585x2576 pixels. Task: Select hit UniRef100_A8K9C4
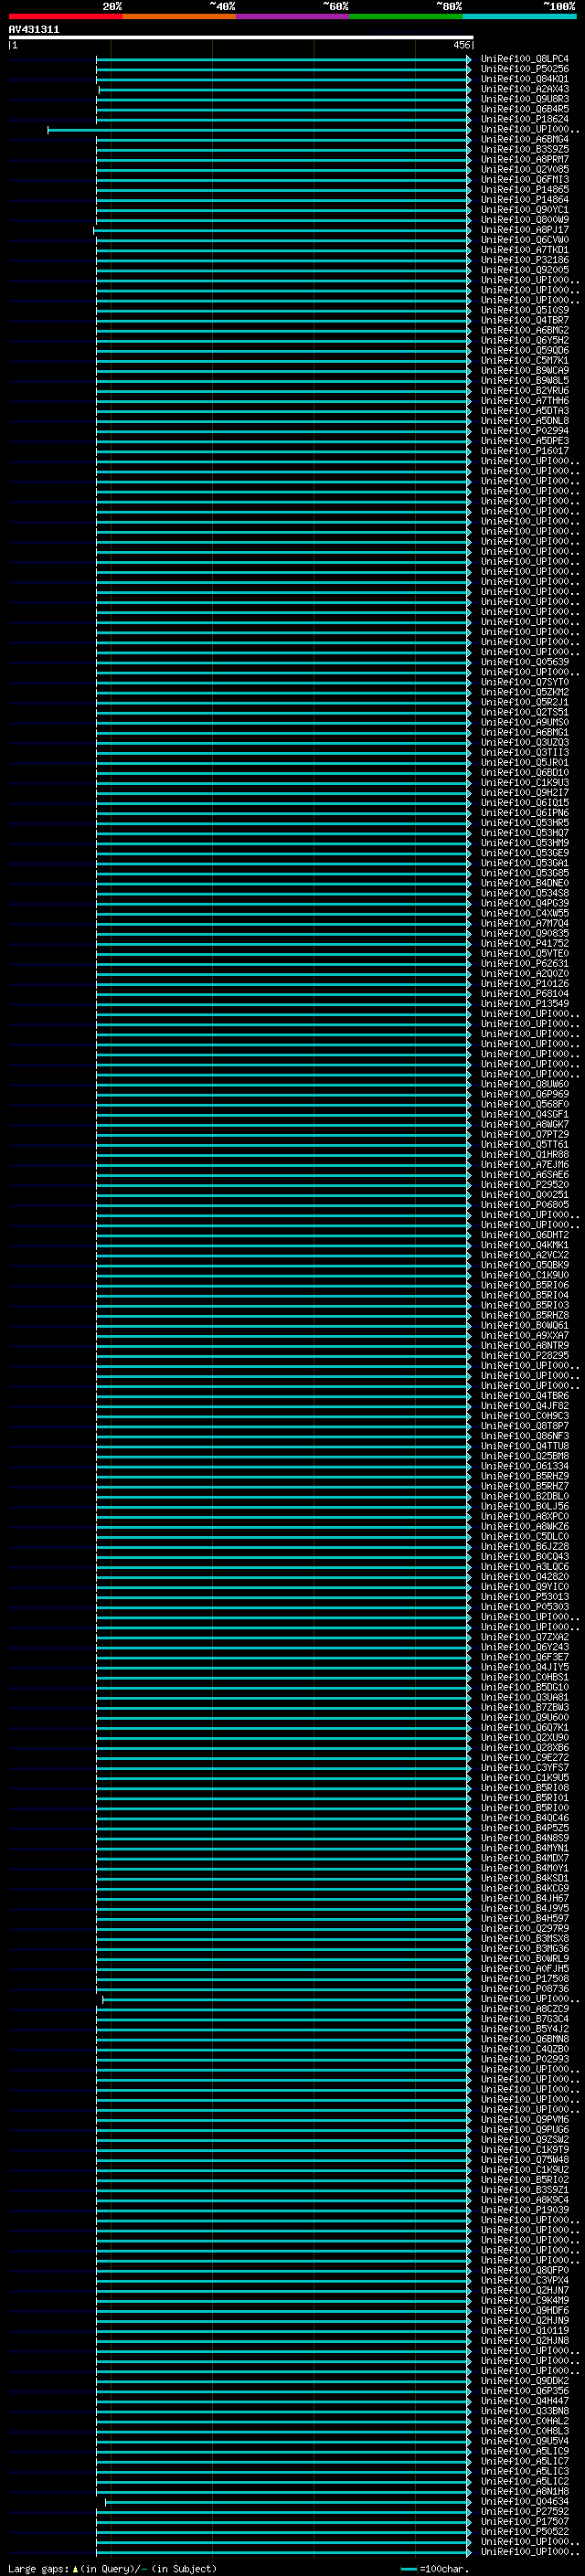(525, 2199)
